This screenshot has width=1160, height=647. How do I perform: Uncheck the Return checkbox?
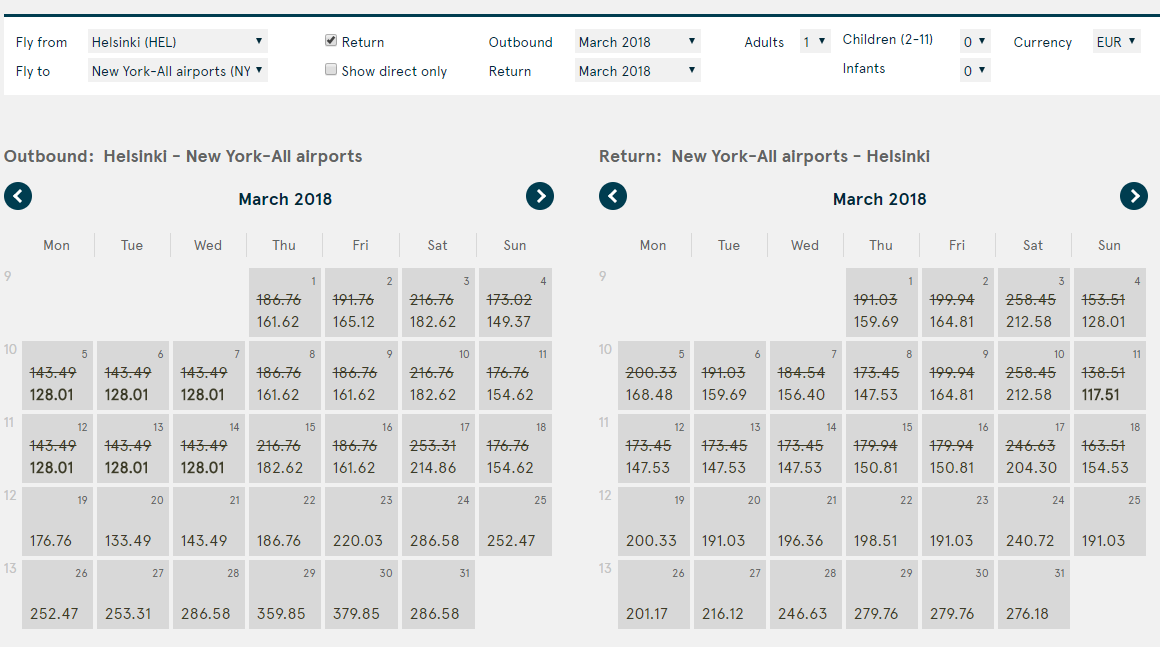pyautogui.click(x=331, y=41)
